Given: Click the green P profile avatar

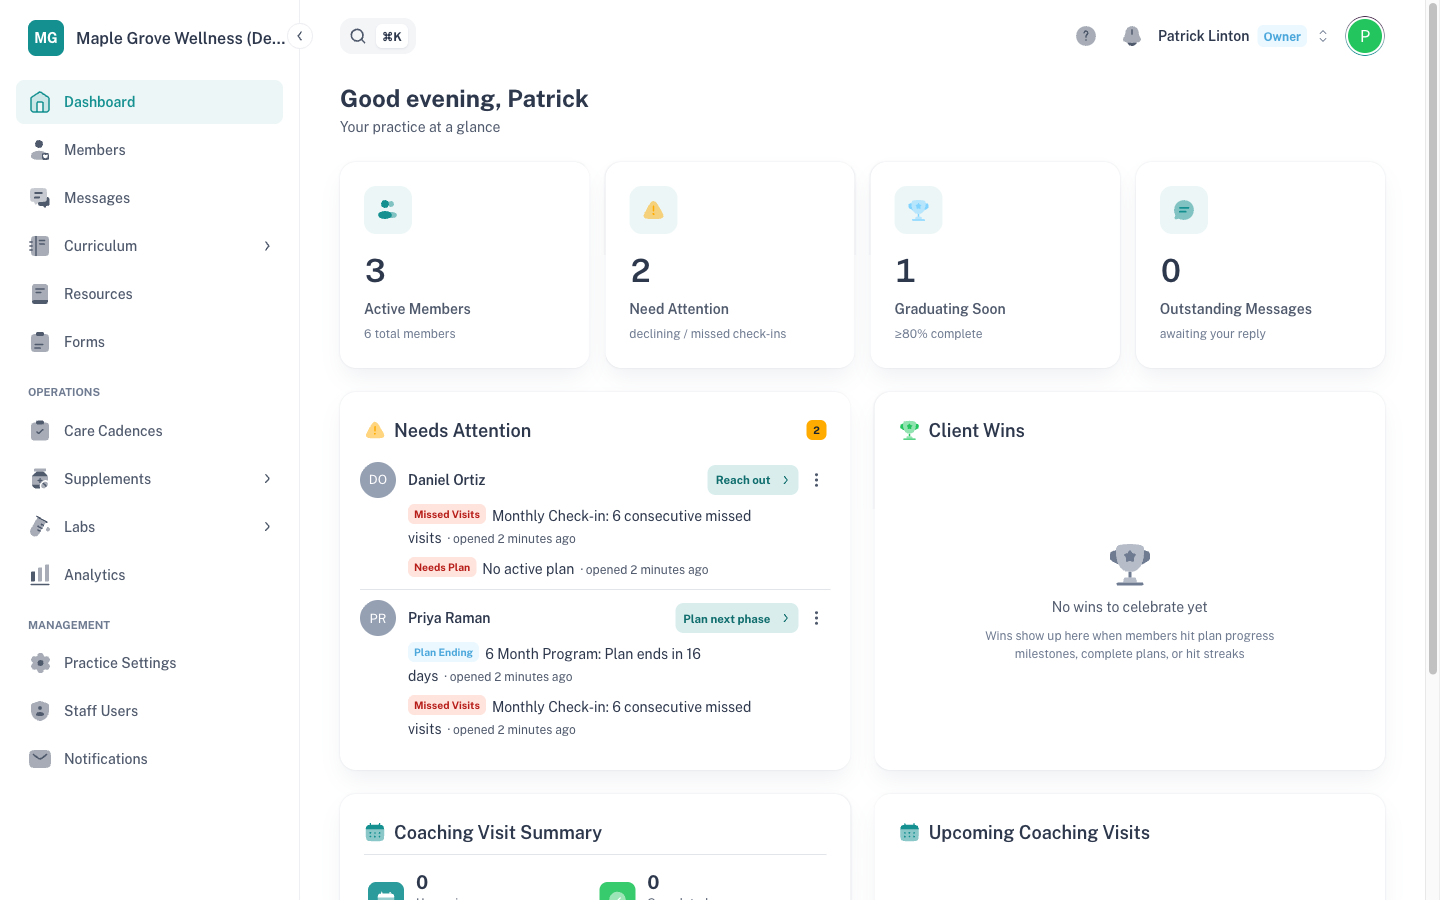Looking at the screenshot, I should (x=1365, y=36).
